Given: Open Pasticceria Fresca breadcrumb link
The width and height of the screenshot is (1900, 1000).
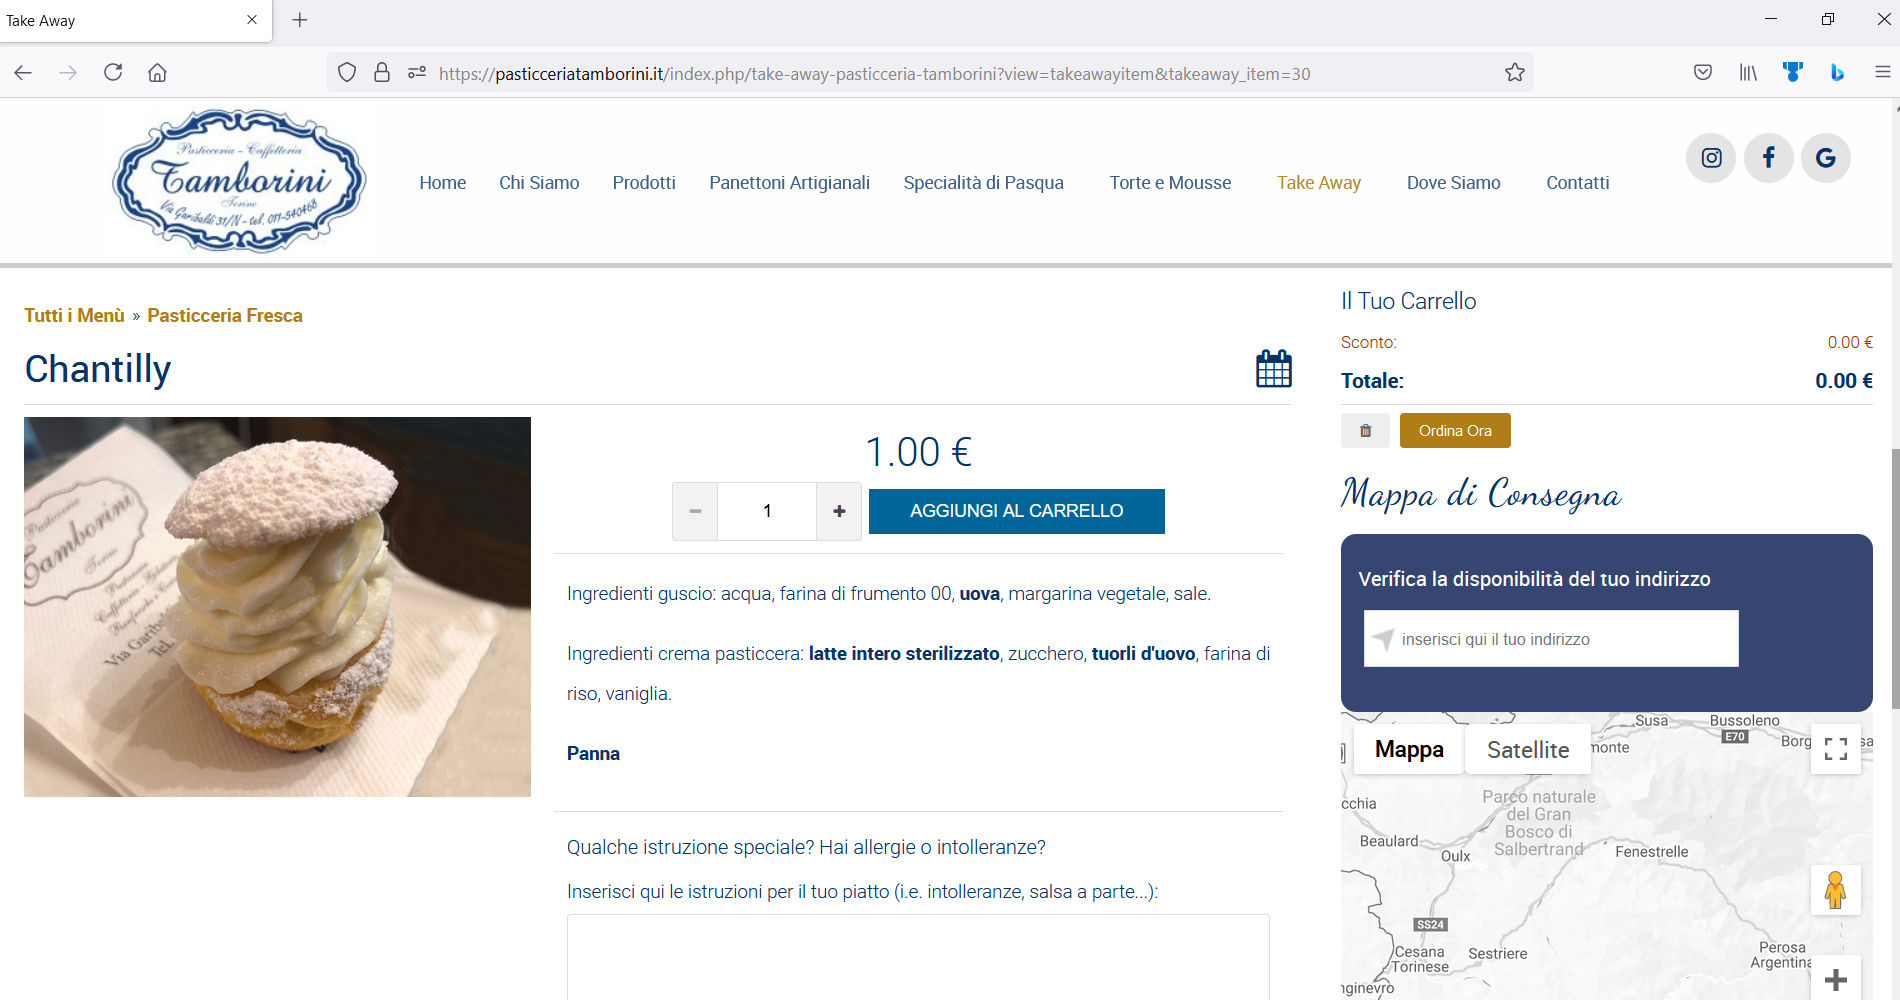Looking at the screenshot, I should pyautogui.click(x=224, y=316).
